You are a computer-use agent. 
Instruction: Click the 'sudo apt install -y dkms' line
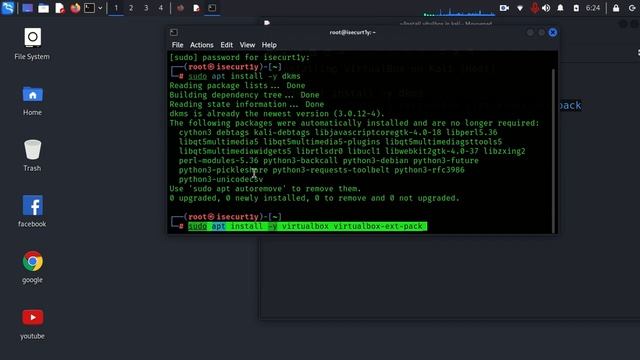point(244,76)
